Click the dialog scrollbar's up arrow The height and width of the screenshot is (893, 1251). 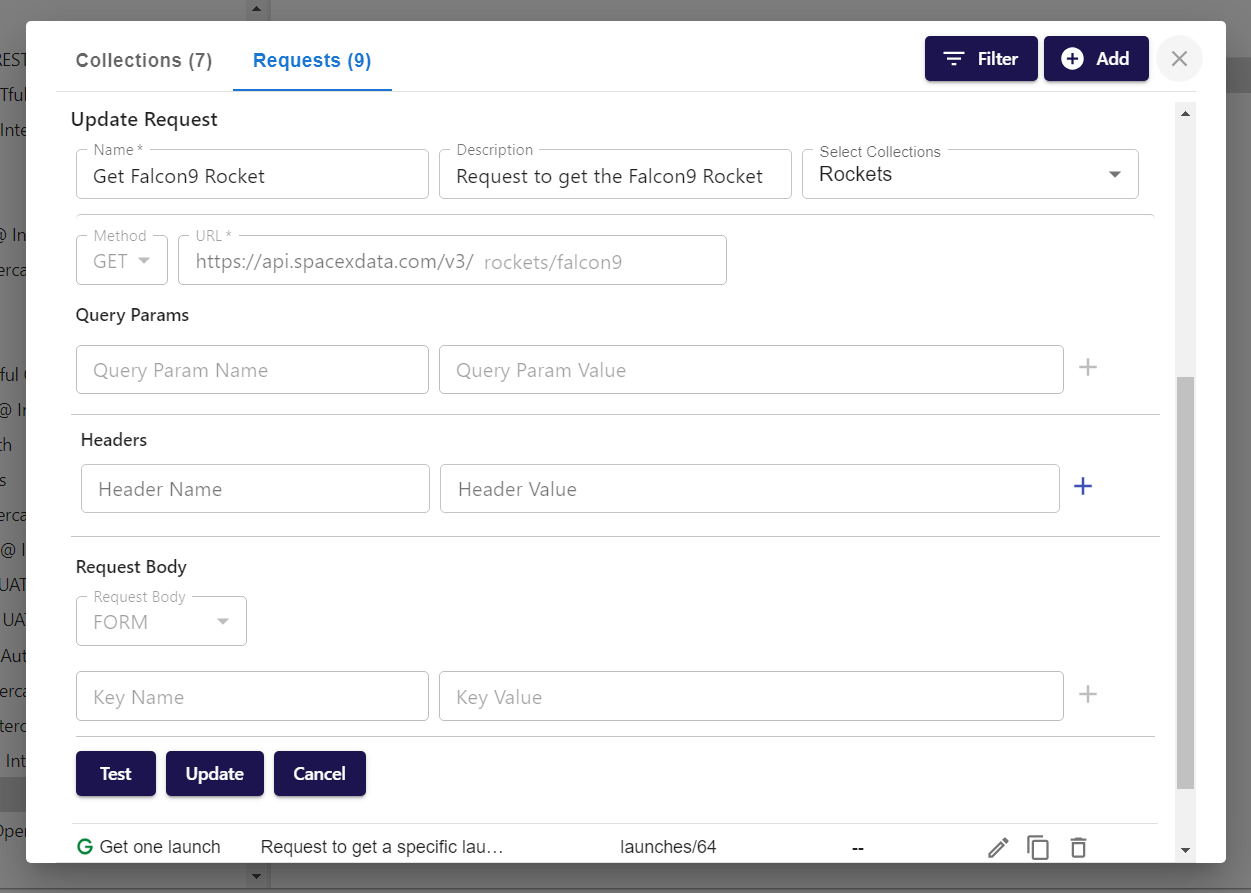[1186, 113]
